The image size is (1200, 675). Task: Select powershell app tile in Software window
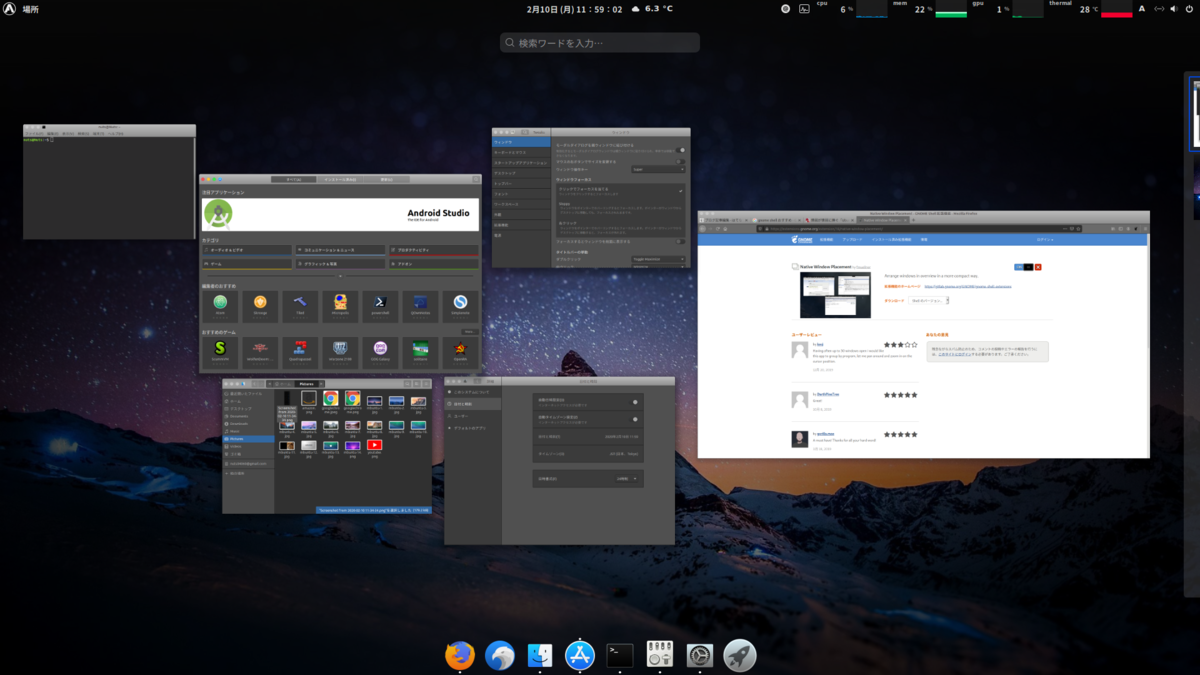pos(381,305)
